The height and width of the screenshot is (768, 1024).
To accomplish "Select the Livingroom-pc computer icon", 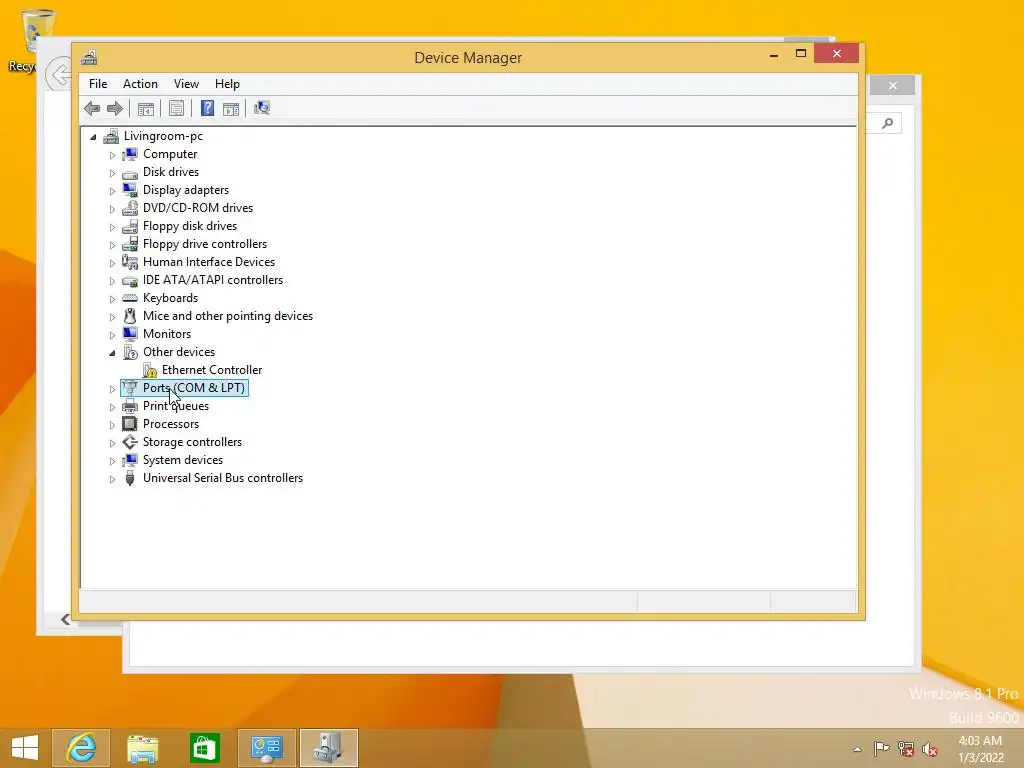I will (111, 136).
